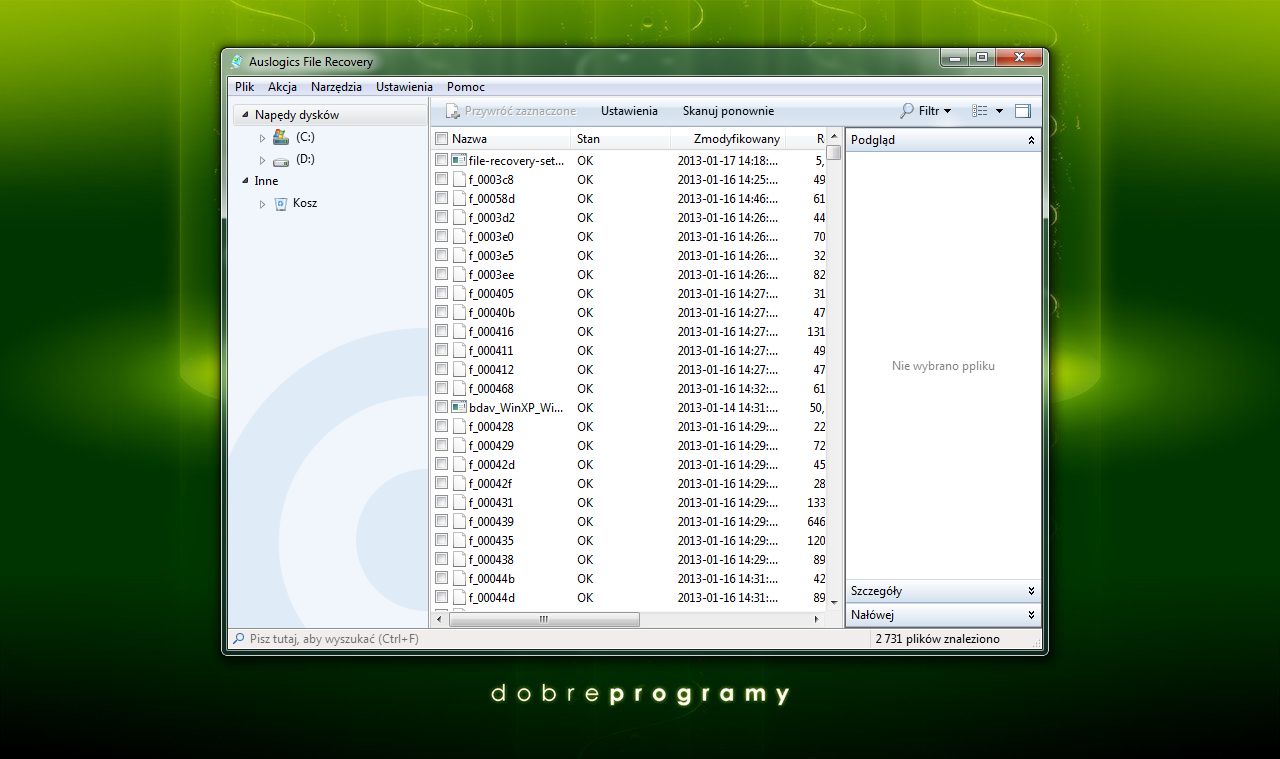The image size is (1280, 759).
Task: Click the search magnifier icon in status bar
Action: click(238, 638)
